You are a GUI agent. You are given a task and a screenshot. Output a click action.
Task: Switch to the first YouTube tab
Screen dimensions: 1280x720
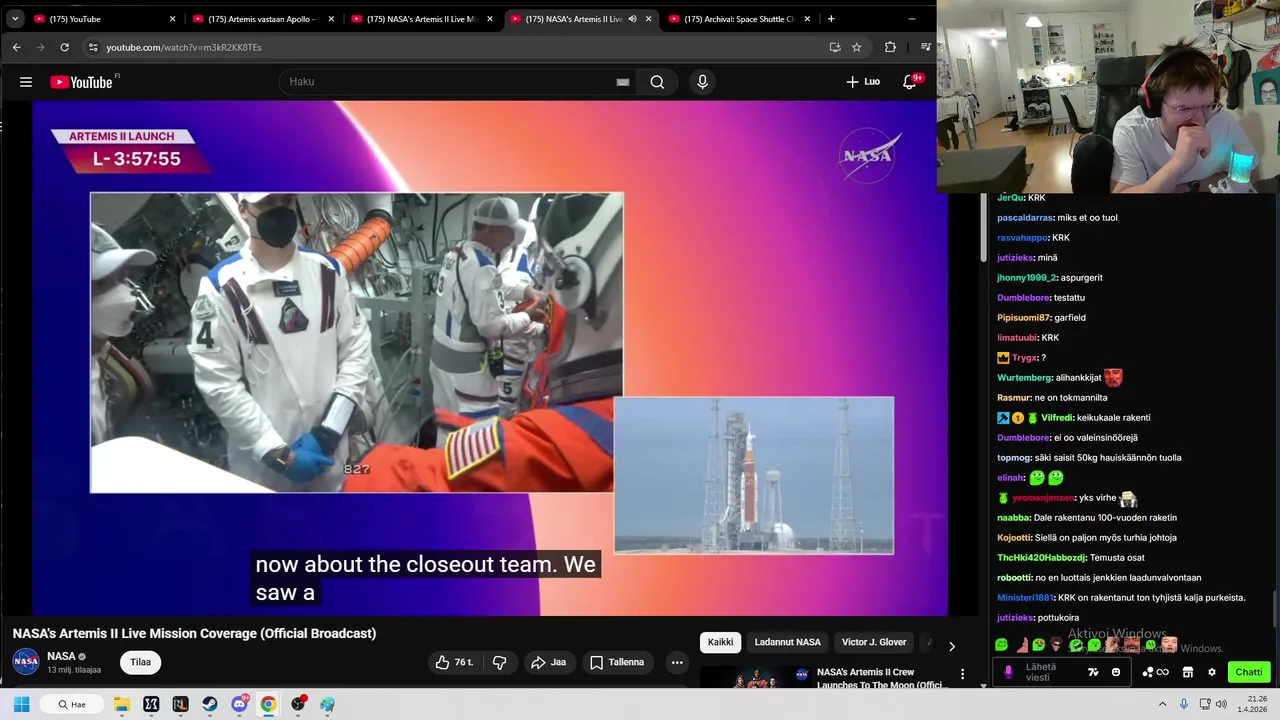click(105, 19)
